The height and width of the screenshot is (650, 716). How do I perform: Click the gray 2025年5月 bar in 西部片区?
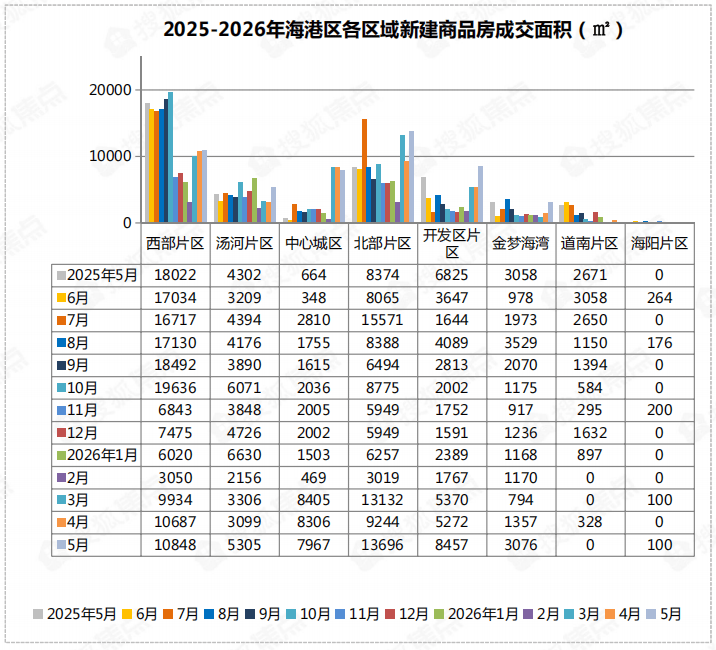147,163
